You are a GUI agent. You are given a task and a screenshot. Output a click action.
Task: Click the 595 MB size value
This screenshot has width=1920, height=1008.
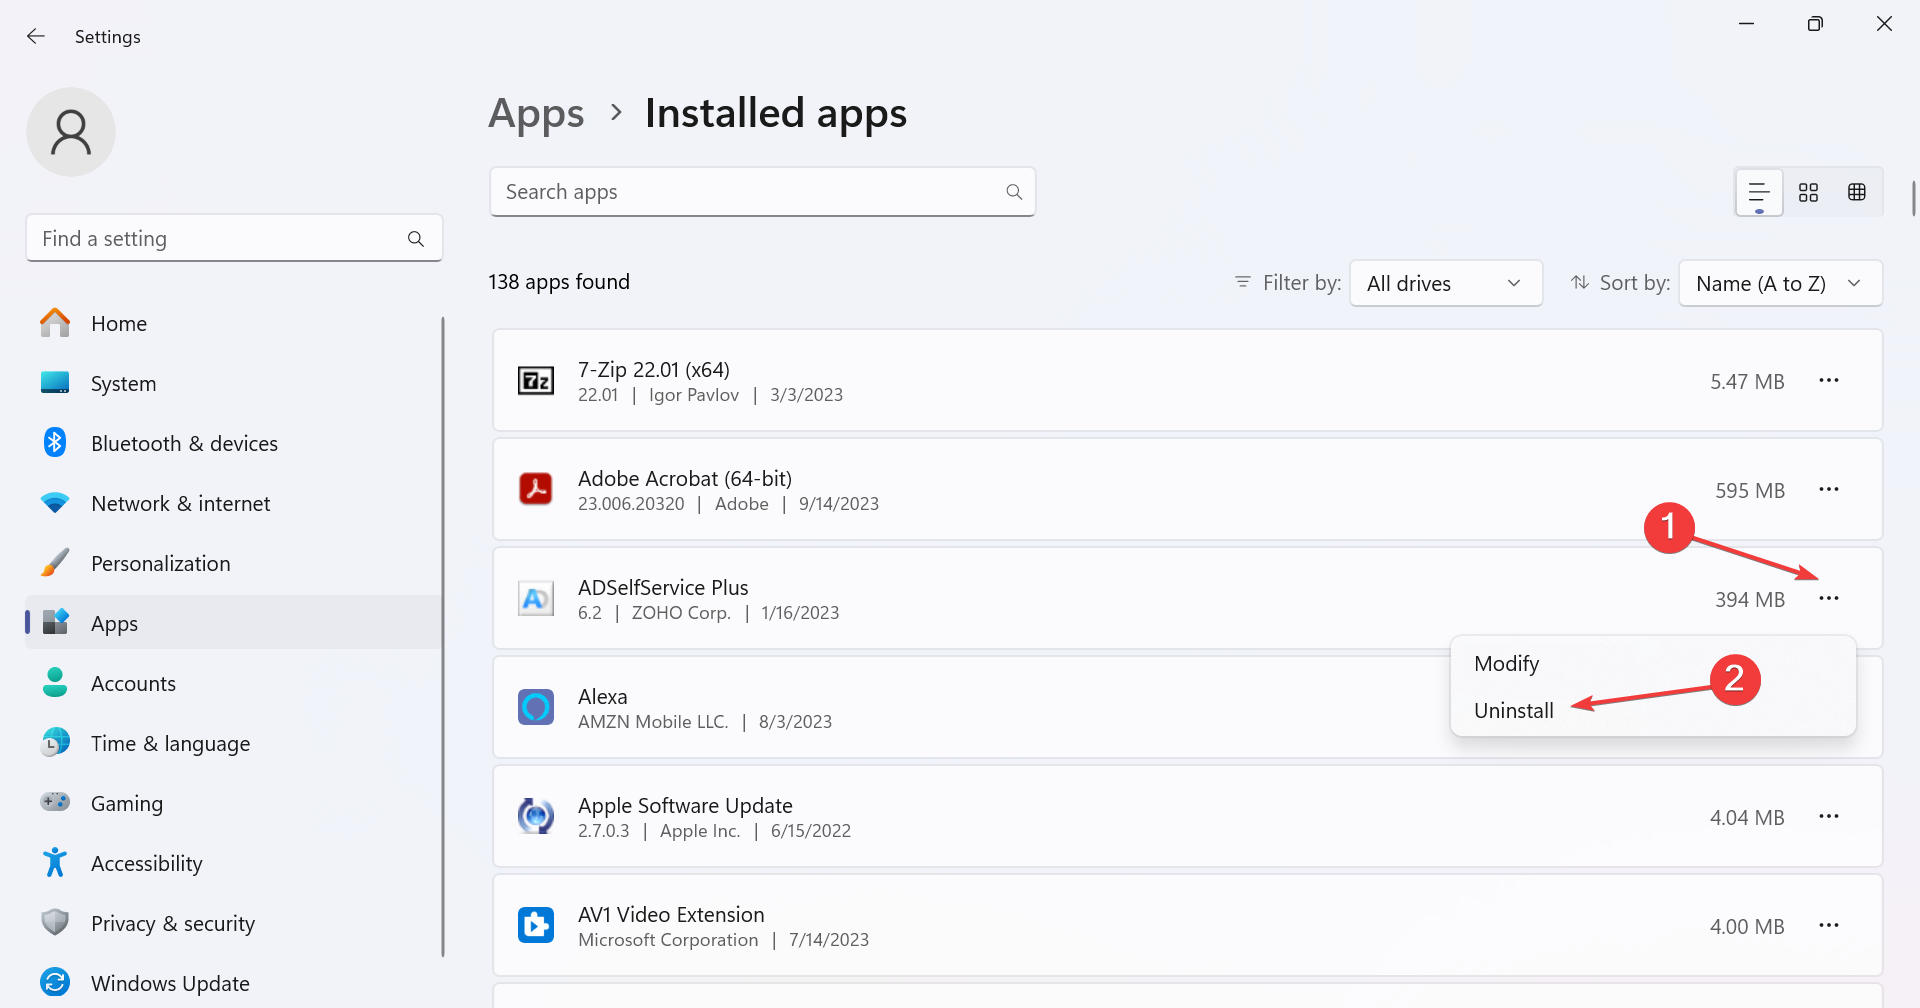(x=1750, y=491)
